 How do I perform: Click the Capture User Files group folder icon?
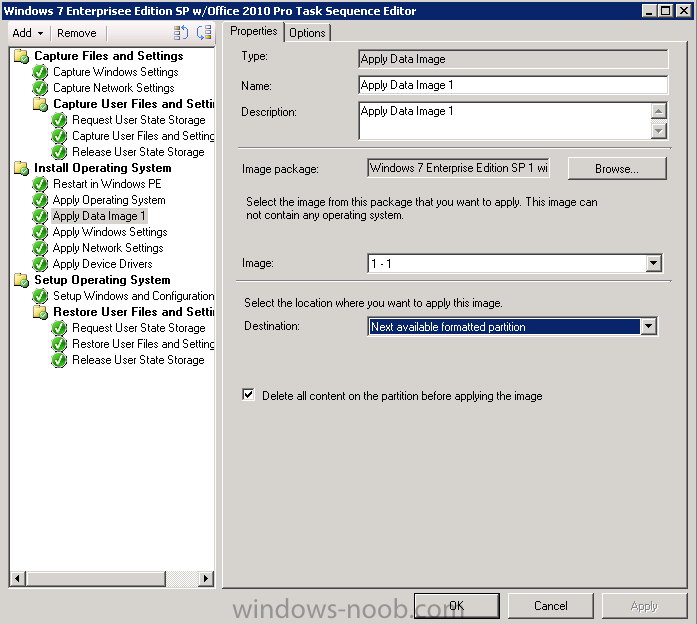pyautogui.click(x=40, y=104)
